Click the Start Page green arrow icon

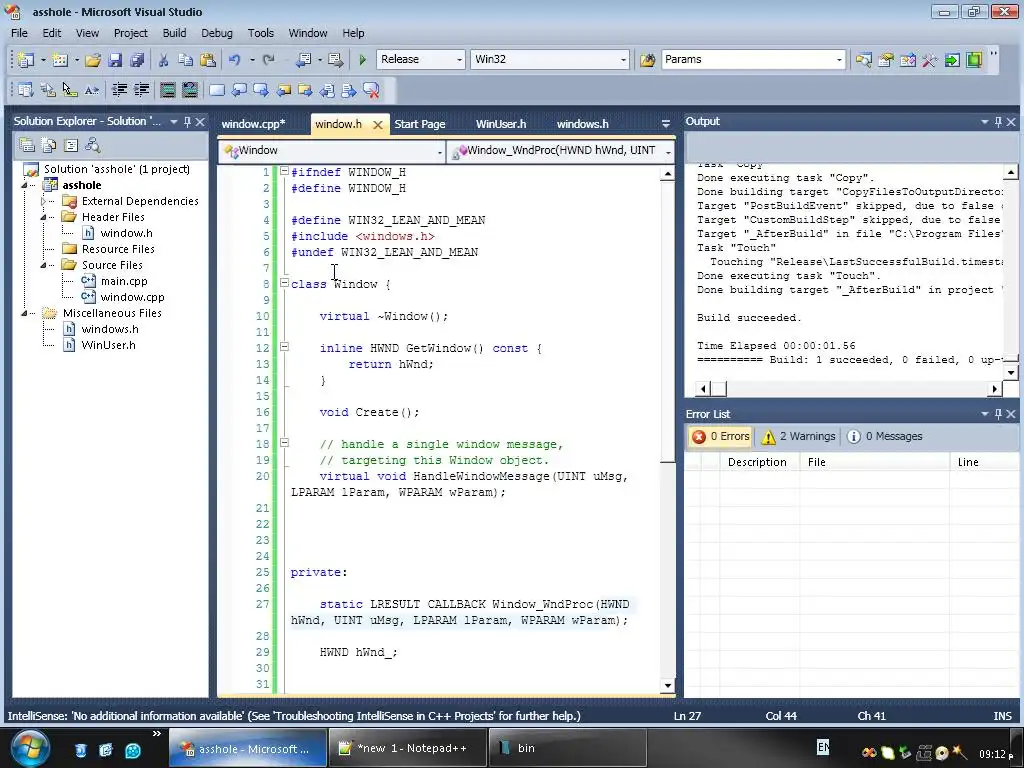pos(952,59)
